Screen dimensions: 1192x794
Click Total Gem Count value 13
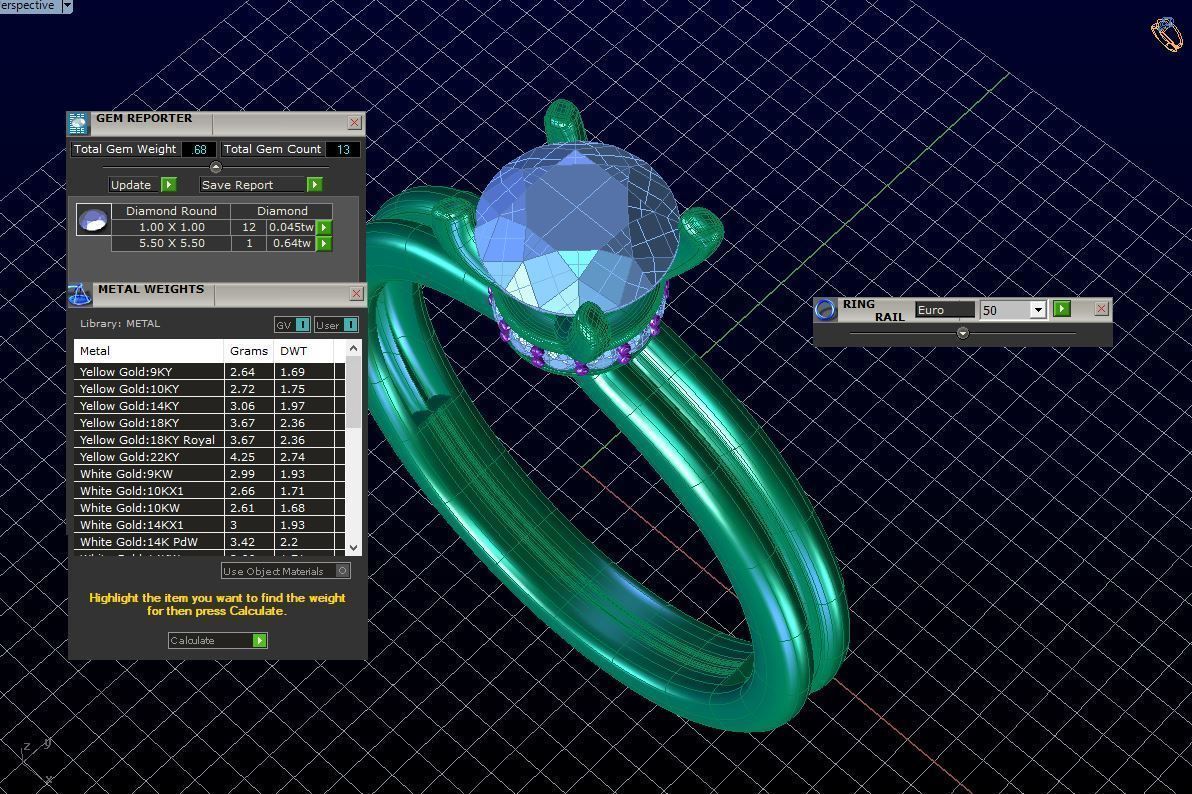click(x=343, y=149)
